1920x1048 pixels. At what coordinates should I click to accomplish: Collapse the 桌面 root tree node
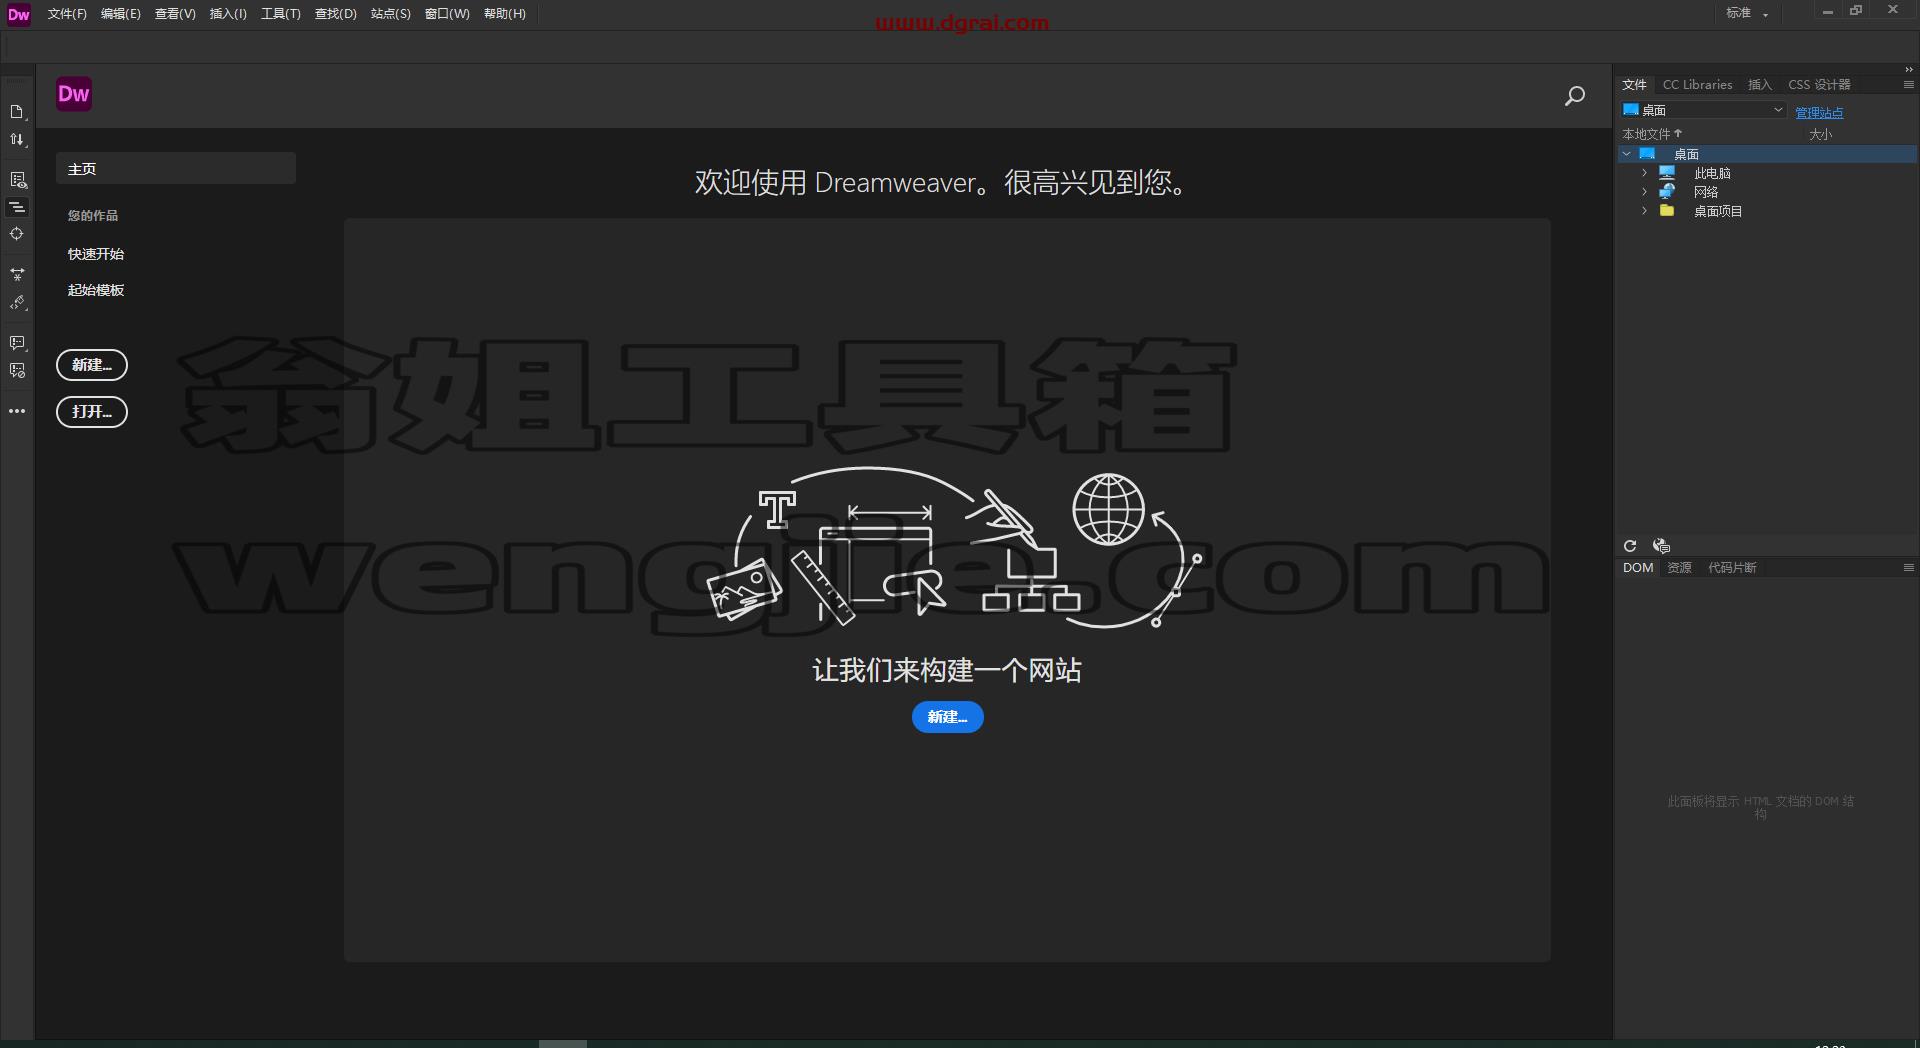(x=1627, y=154)
